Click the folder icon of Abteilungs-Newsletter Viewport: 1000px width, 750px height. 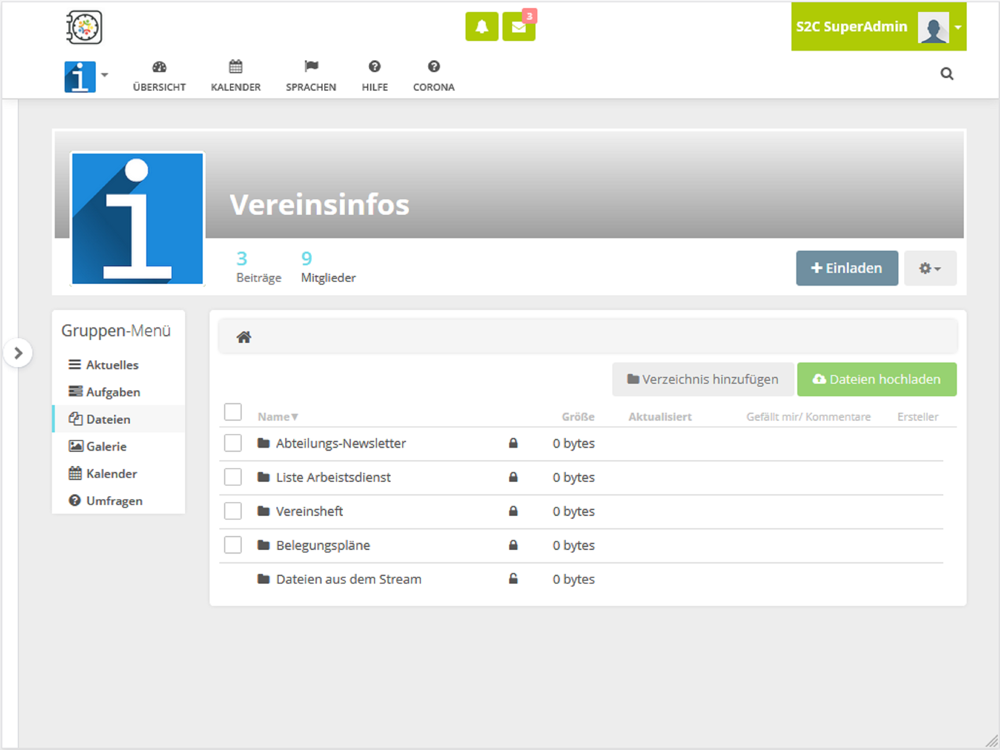tap(263, 443)
